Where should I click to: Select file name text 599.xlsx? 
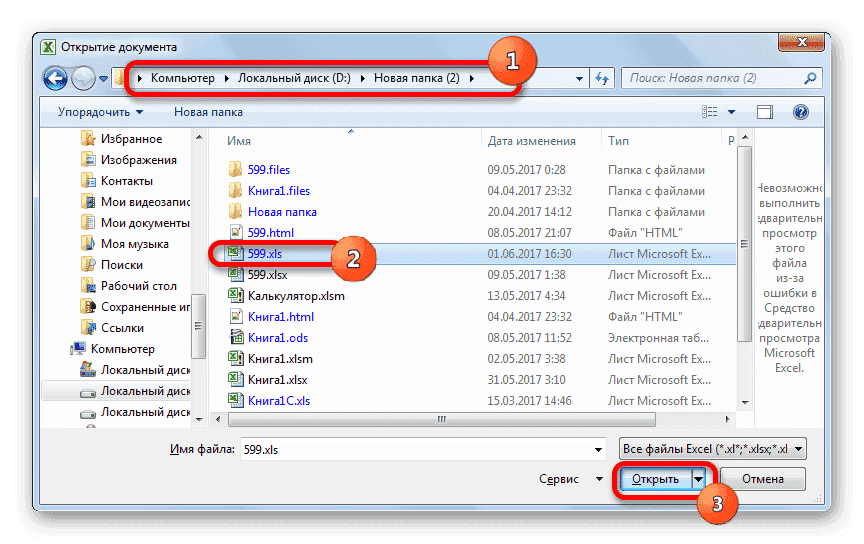coord(267,274)
